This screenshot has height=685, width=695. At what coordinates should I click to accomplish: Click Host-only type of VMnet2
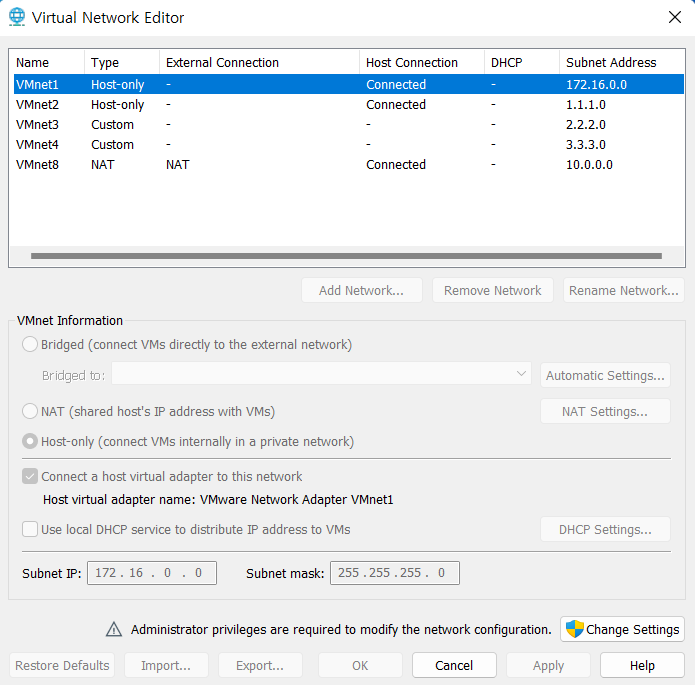pos(117,105)
